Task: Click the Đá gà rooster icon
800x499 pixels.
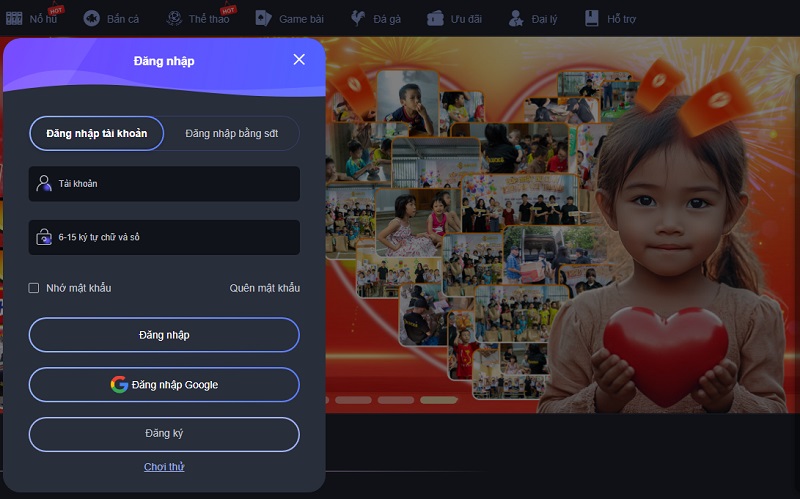Action: [x=357, y=18]
